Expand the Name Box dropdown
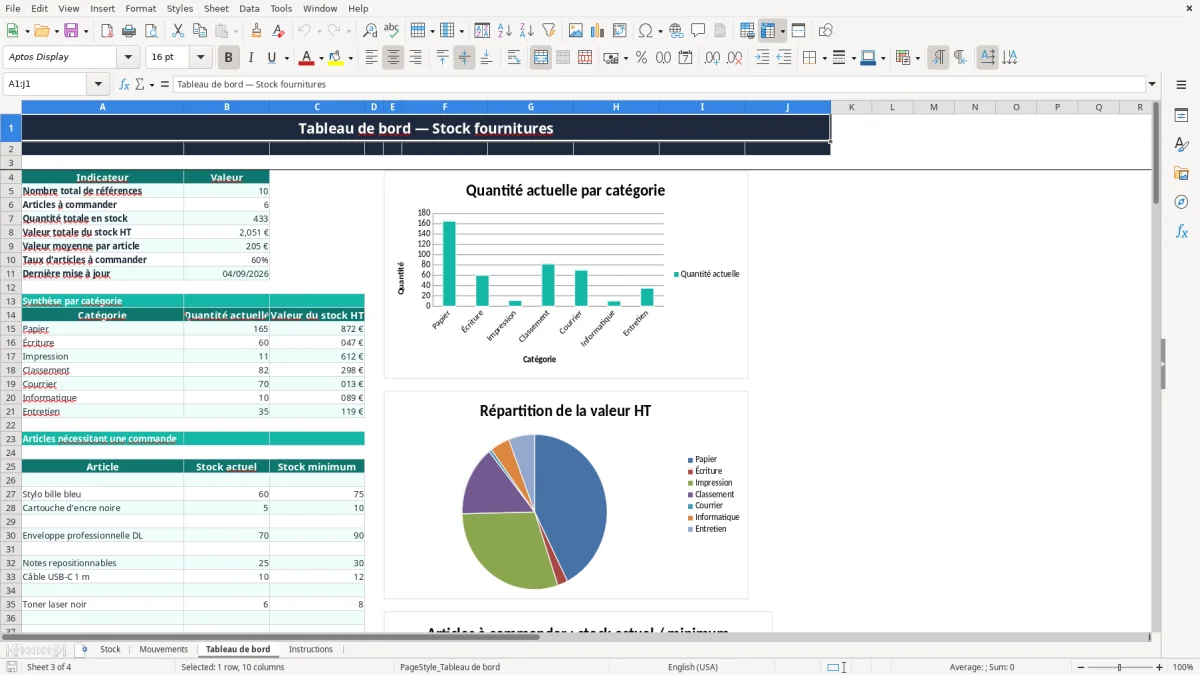The image size is (1200, 675). [98, 84]
